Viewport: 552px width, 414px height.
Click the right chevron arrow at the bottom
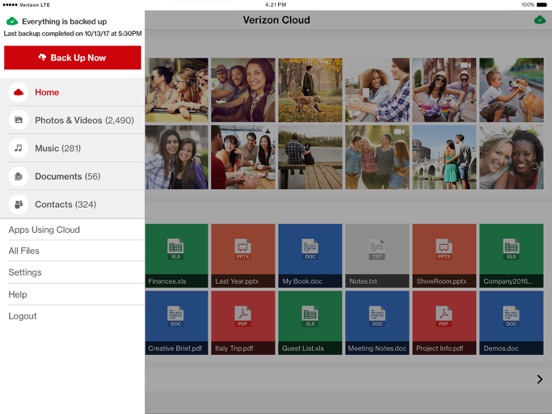(539, 379)
